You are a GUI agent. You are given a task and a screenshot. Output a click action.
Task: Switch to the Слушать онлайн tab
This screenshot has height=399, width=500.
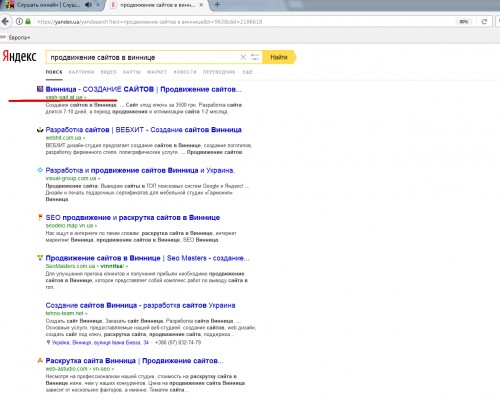[x=48, y=5]
